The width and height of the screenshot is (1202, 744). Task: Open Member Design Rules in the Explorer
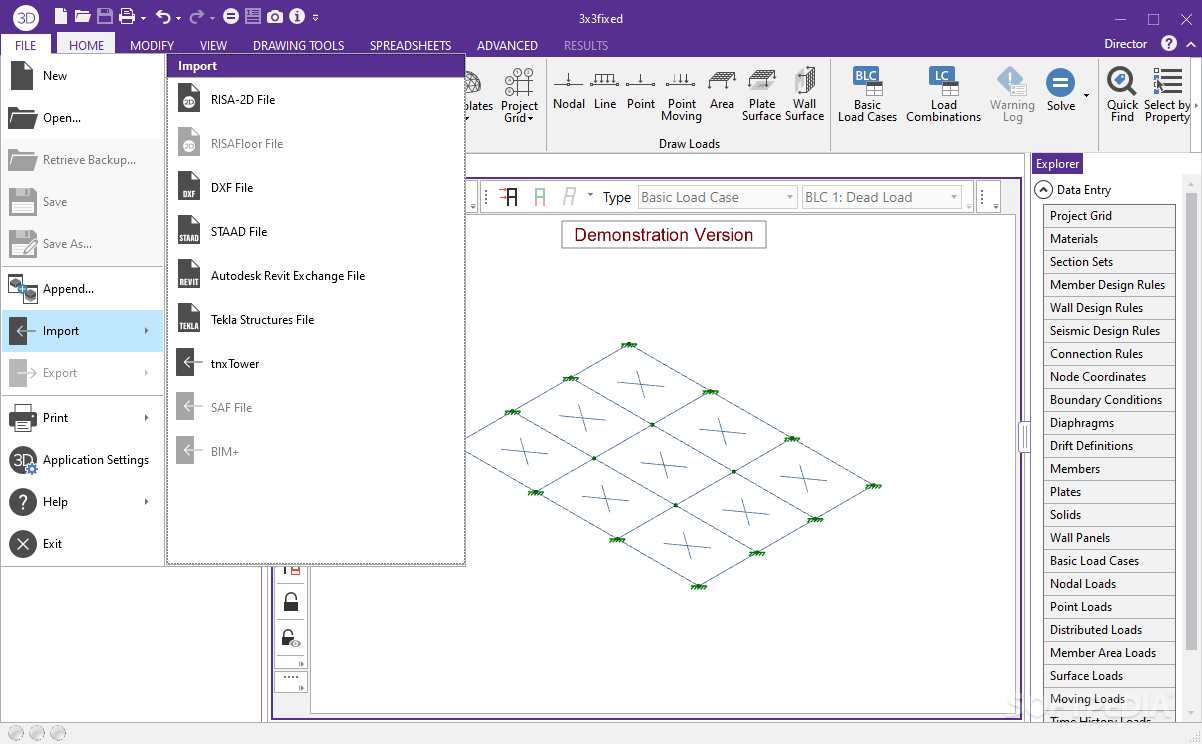(1109, 285)
